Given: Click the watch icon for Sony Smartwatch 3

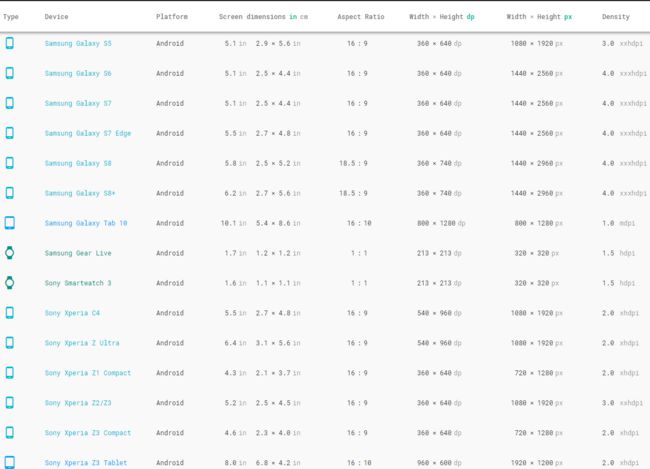Looking at the screenshot, I should coord(10,283).
